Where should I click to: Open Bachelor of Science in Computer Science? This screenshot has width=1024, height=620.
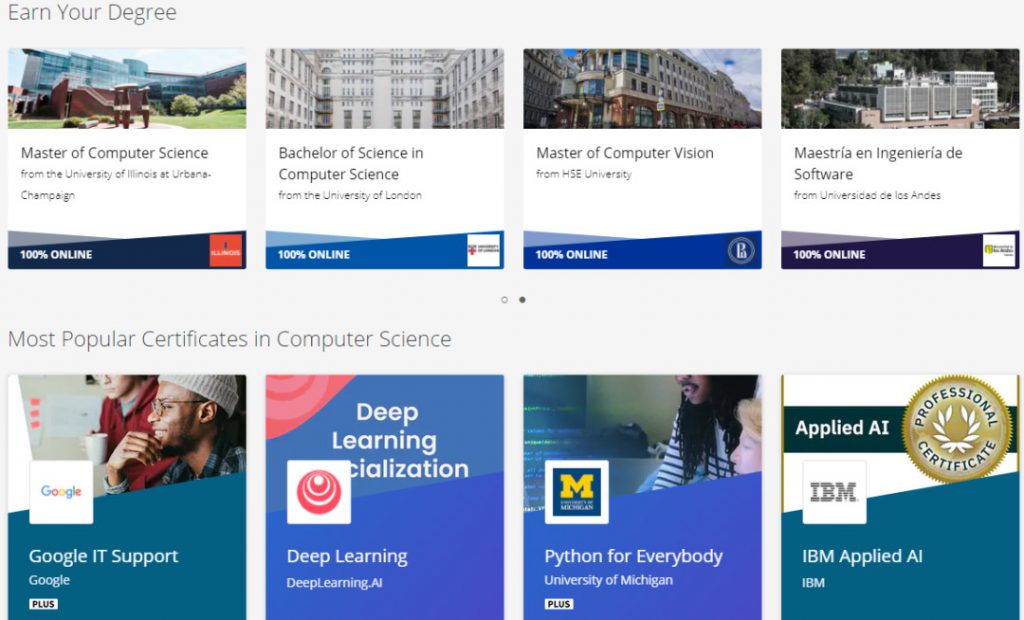[x=351, y=163]
